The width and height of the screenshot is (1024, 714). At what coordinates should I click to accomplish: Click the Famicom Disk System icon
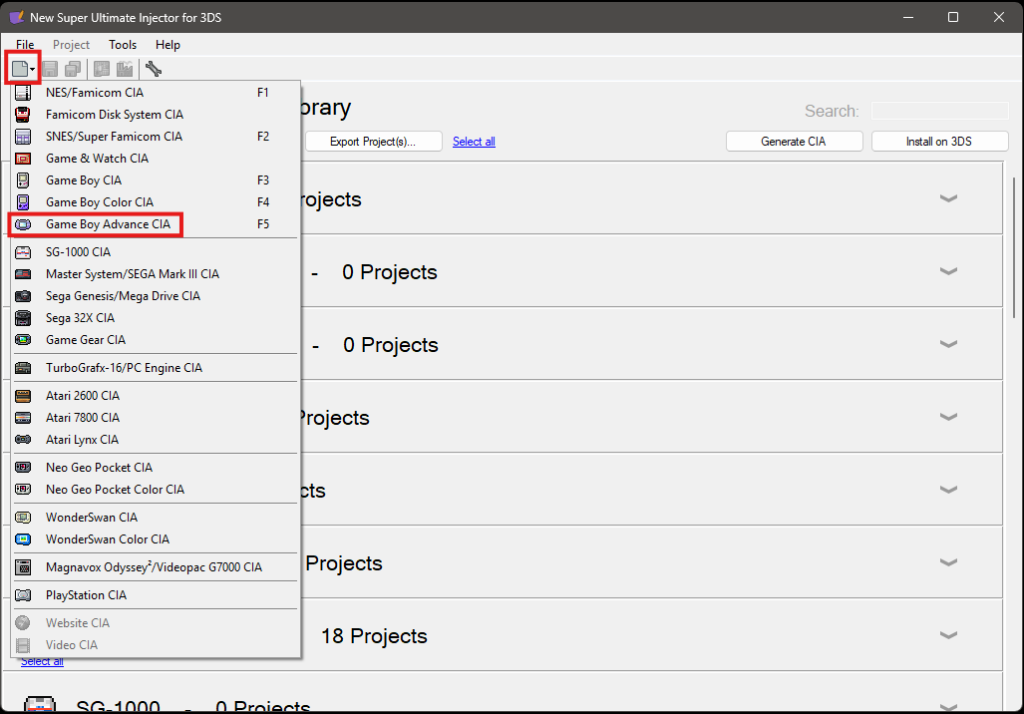click(23, 115)
